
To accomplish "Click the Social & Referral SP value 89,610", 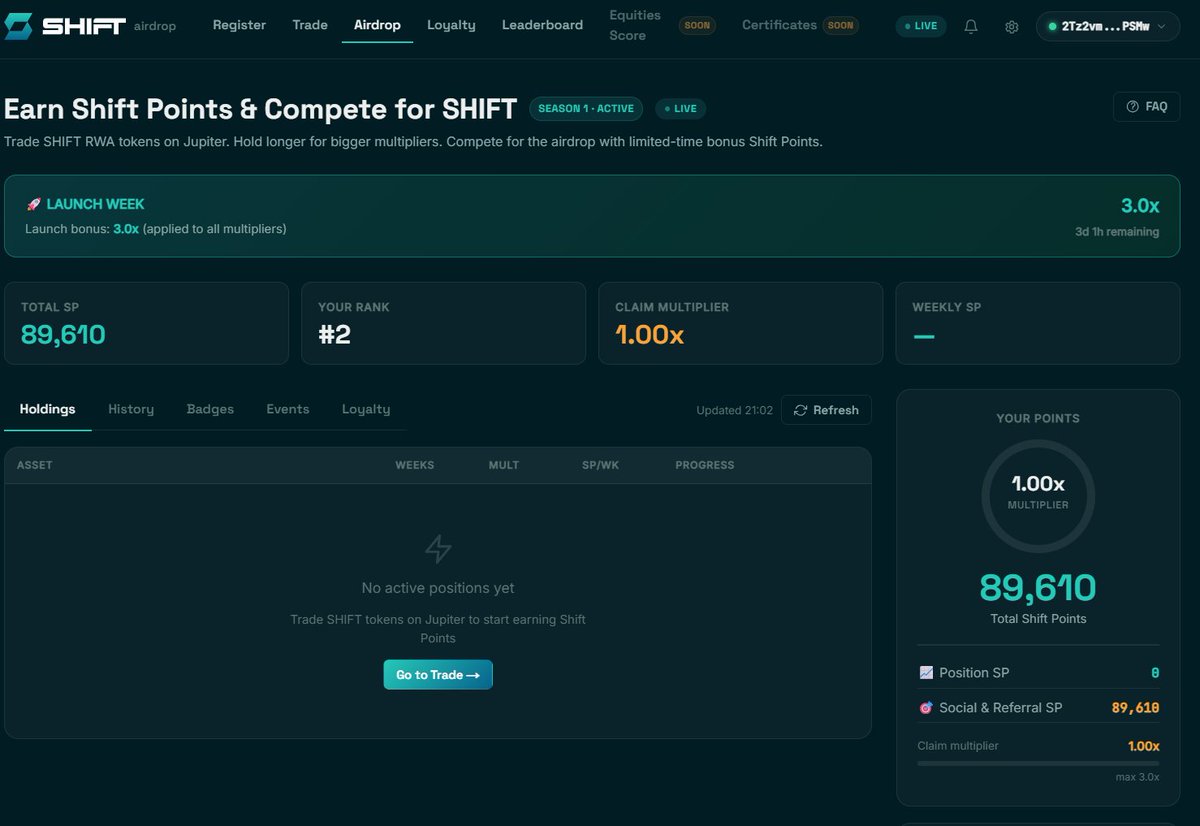I will pyautogui.click(x=1136, y=708).
